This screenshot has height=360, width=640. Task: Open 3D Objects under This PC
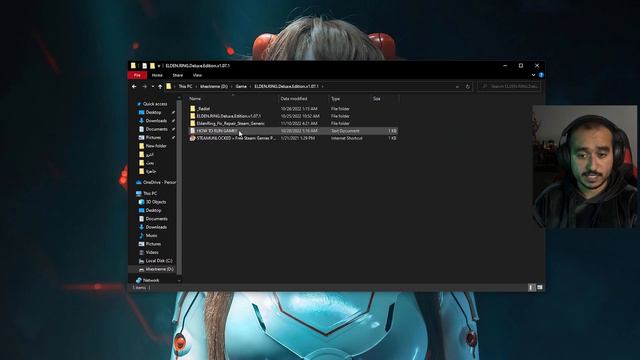tap(156, 202)
